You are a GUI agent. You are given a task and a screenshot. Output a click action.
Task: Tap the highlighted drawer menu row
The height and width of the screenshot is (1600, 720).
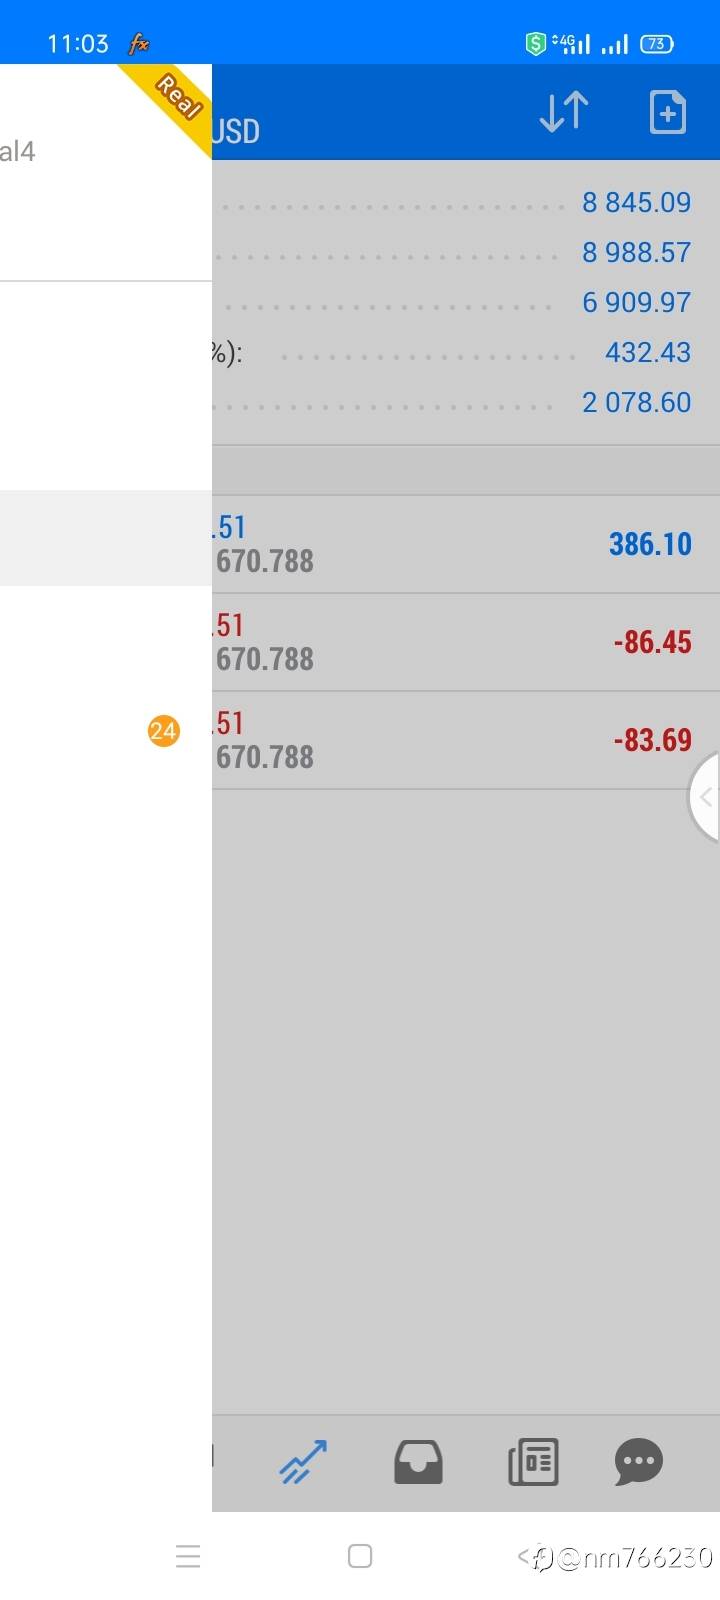tap(105, 538)
